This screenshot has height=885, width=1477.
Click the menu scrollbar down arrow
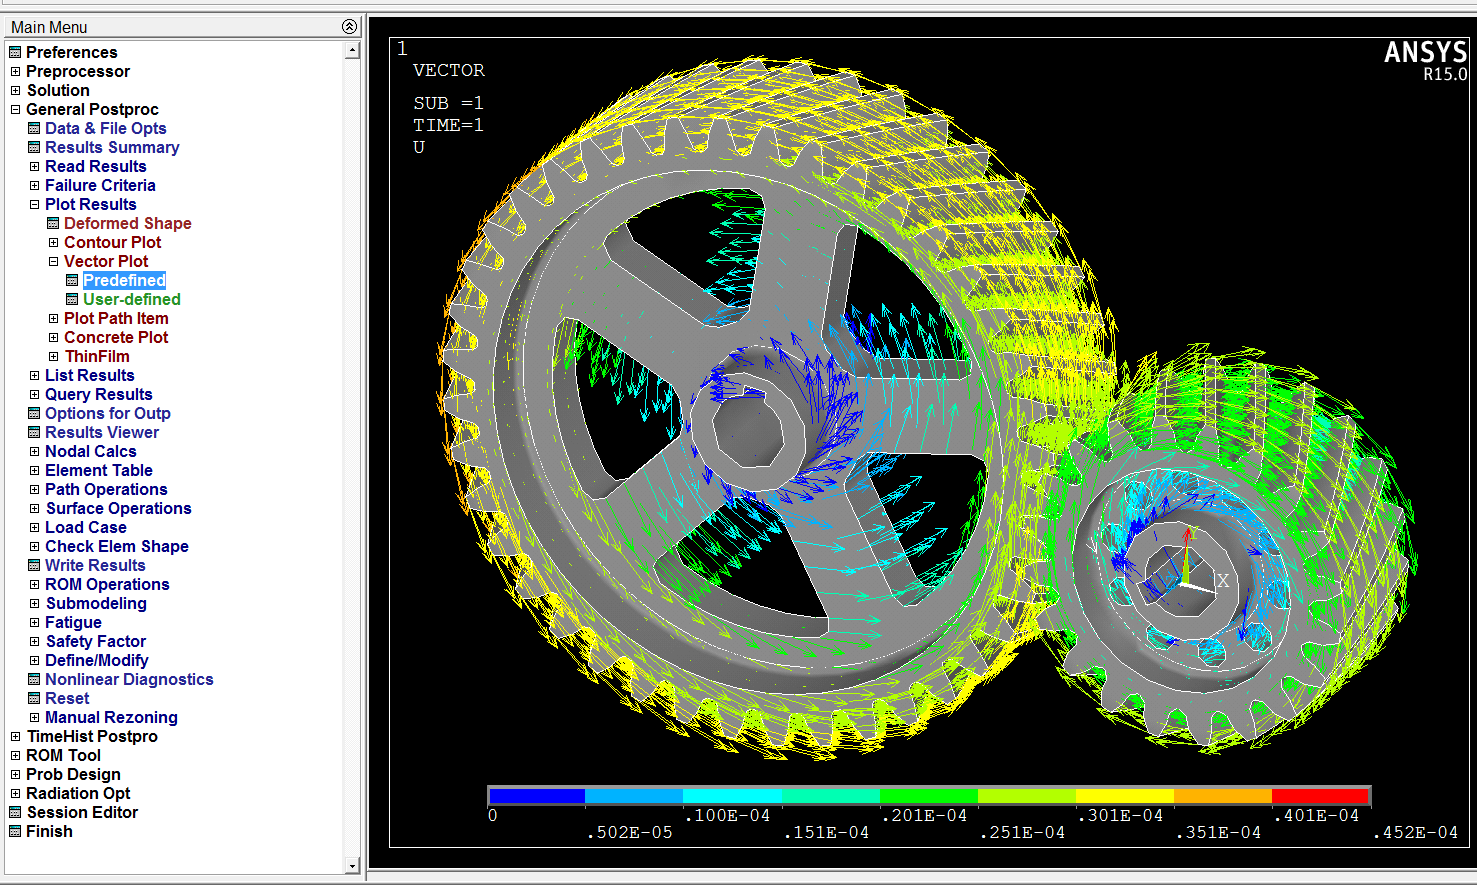coord(352,865)
